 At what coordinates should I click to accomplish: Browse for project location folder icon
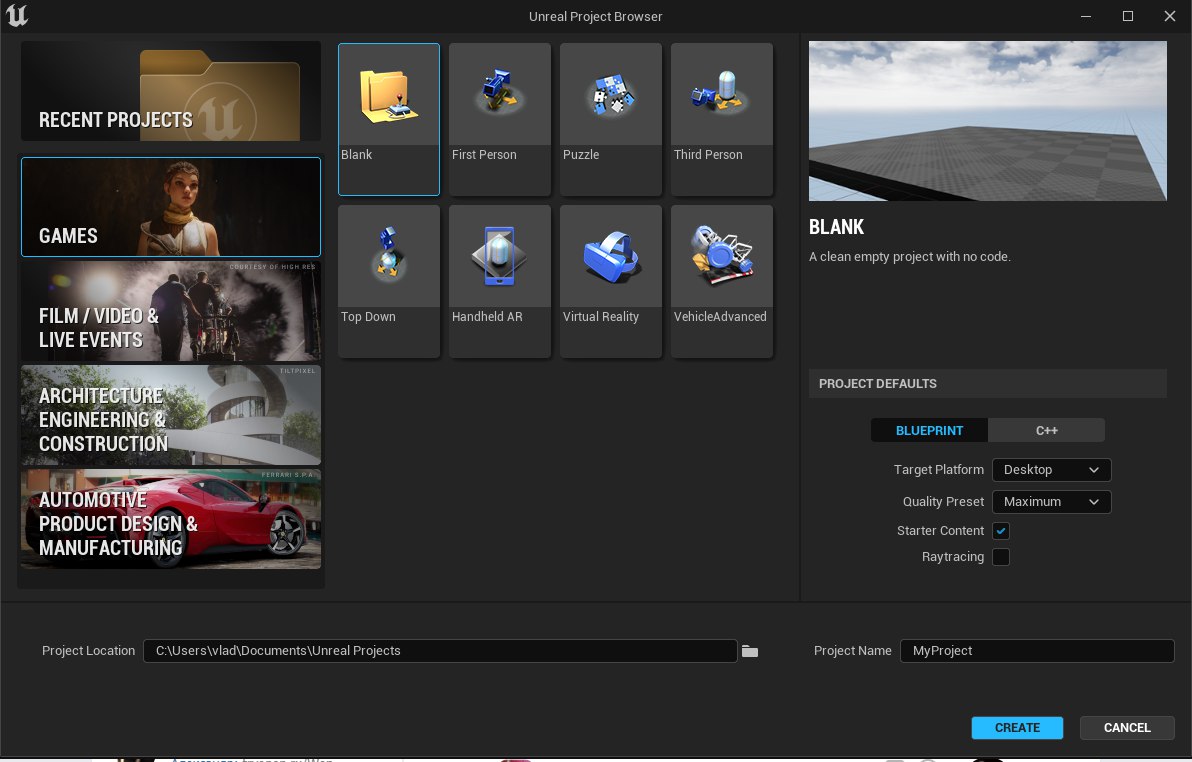[x=750, y=651]
